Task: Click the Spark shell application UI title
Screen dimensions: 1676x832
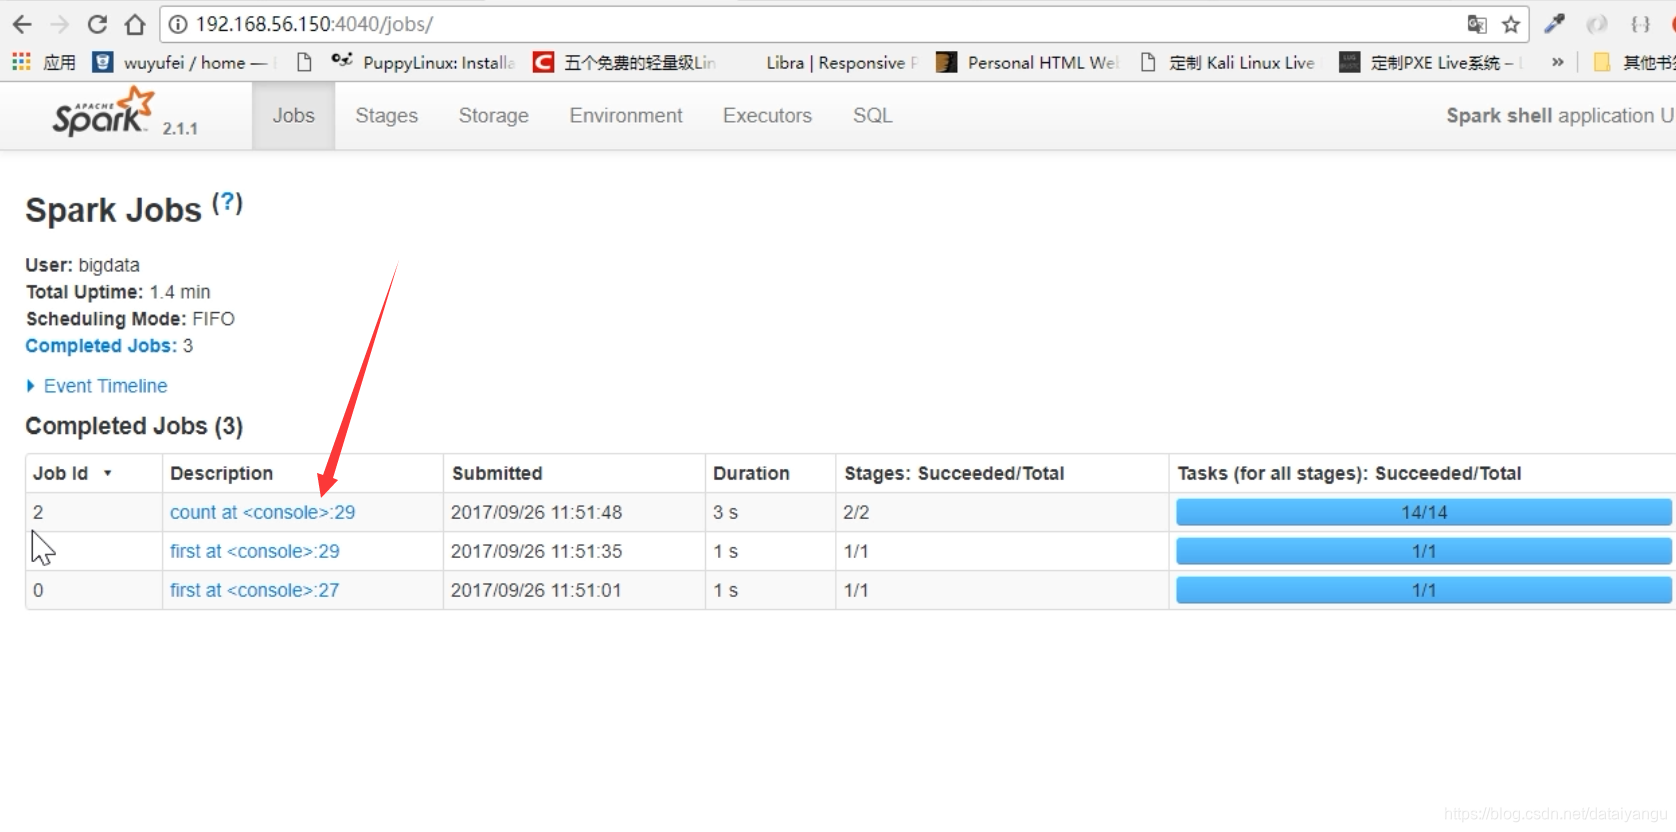Action: tap(1560, 116)
